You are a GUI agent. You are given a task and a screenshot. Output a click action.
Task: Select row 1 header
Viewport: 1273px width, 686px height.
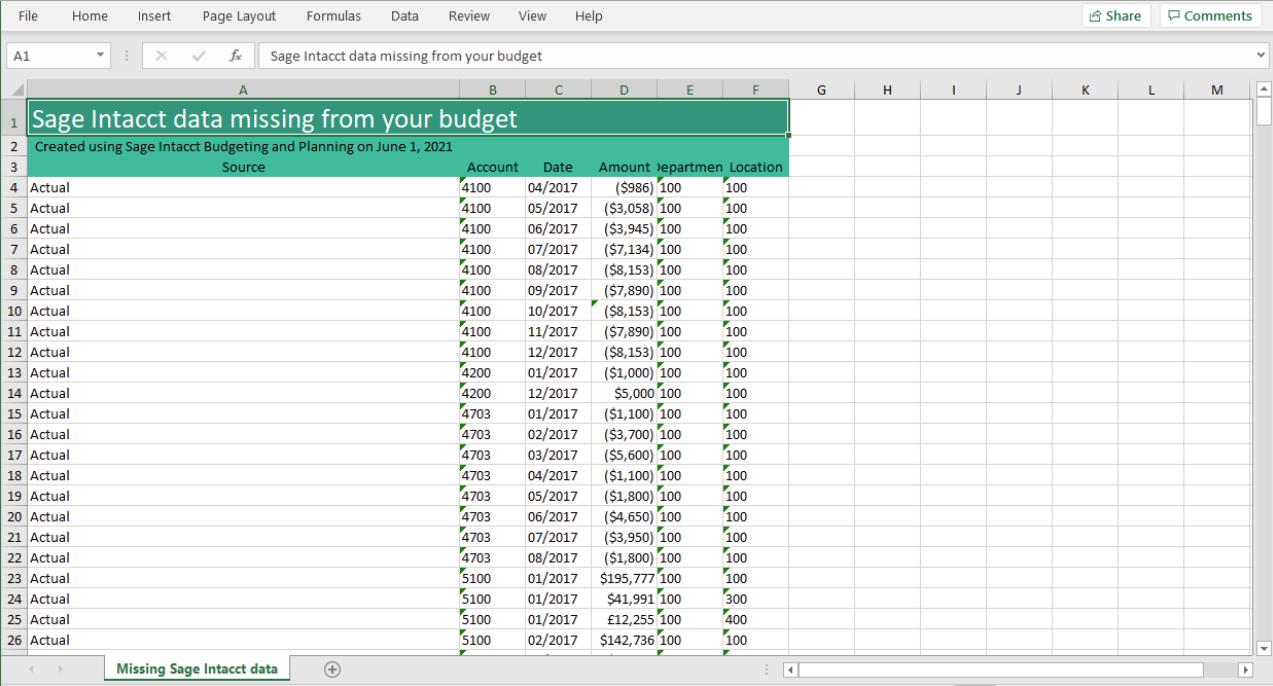point(14,118)
